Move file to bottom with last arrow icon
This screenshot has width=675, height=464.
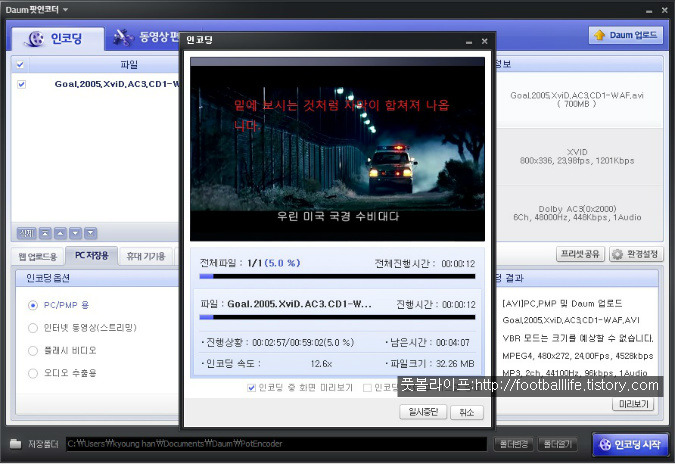90,233
